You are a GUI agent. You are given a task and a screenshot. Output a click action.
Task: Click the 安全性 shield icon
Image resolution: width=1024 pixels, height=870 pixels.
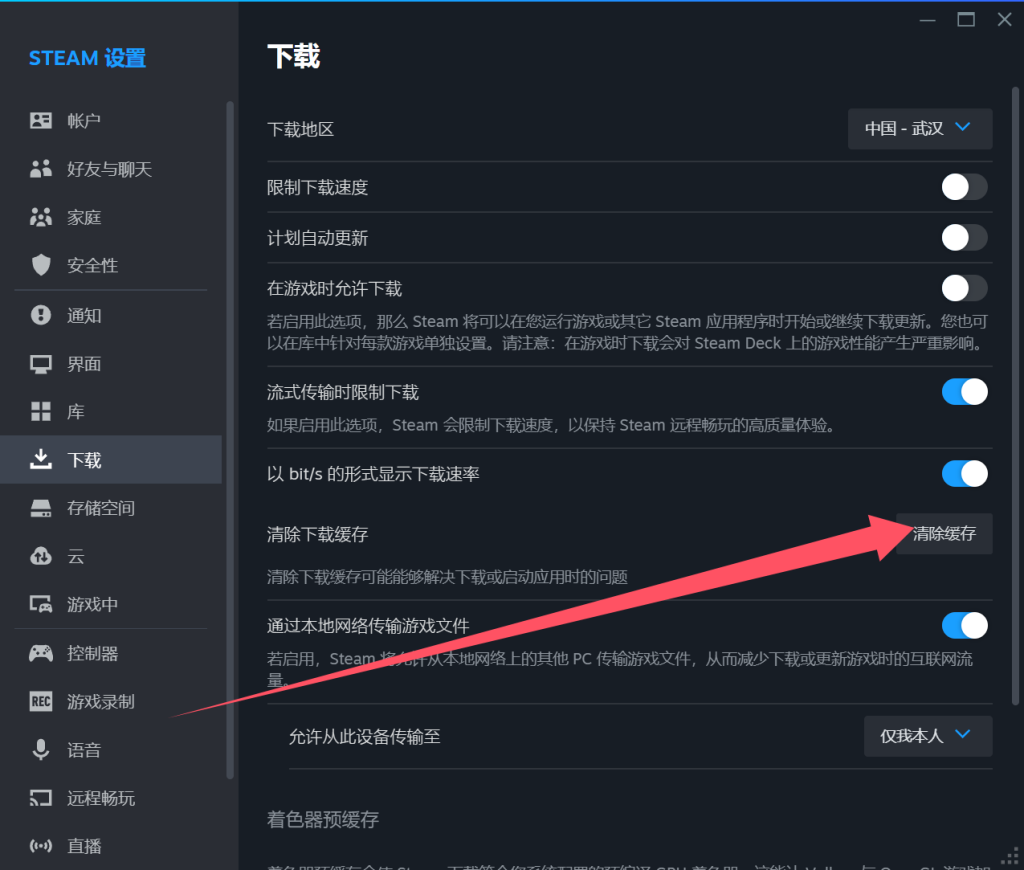(40, 265)
